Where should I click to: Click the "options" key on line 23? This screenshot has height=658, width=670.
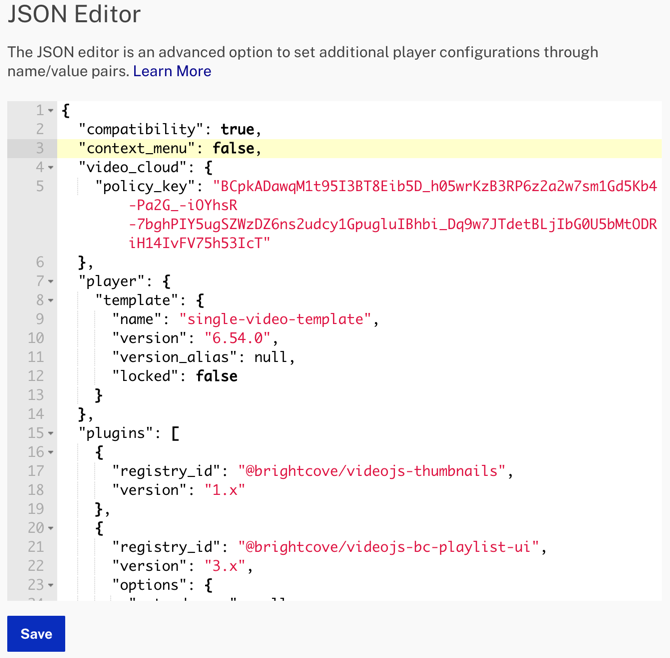(150, 585)
